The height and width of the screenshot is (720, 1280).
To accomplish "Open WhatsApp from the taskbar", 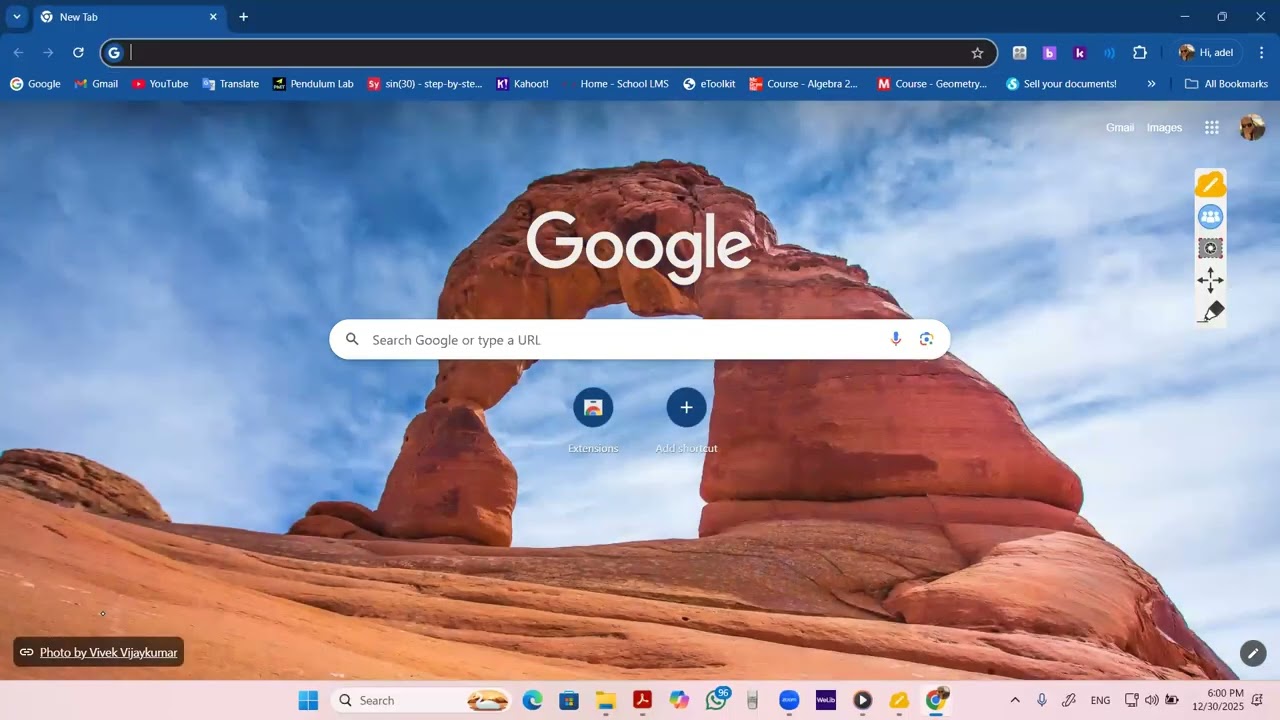I will [x=716, y=700].
